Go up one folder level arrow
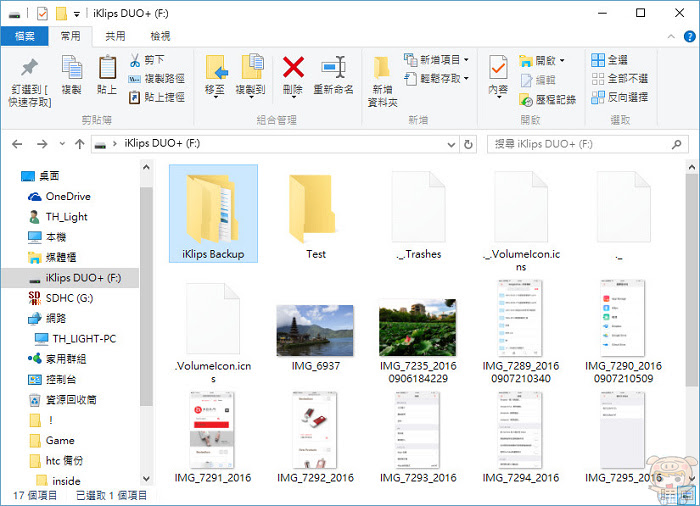The width and height of the screenshot is (700, 506). tap(79, 144)
